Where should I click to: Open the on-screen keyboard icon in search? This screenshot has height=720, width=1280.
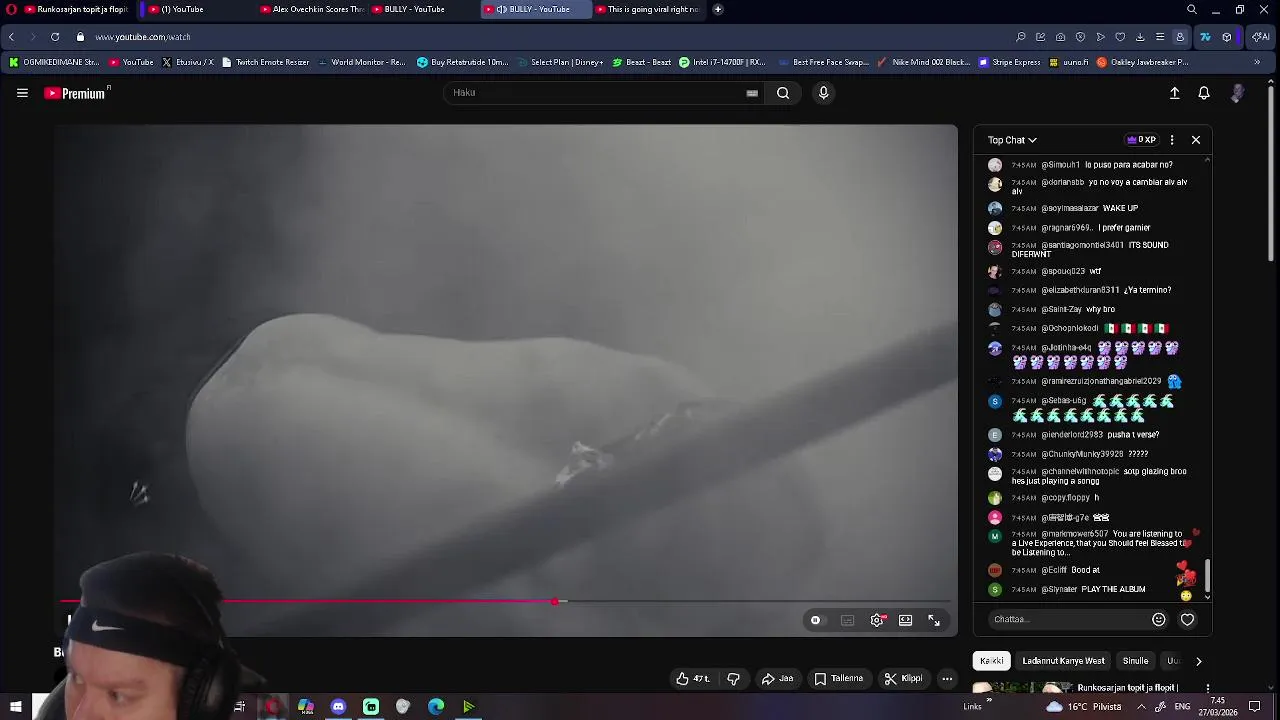[x=752, y=93]
